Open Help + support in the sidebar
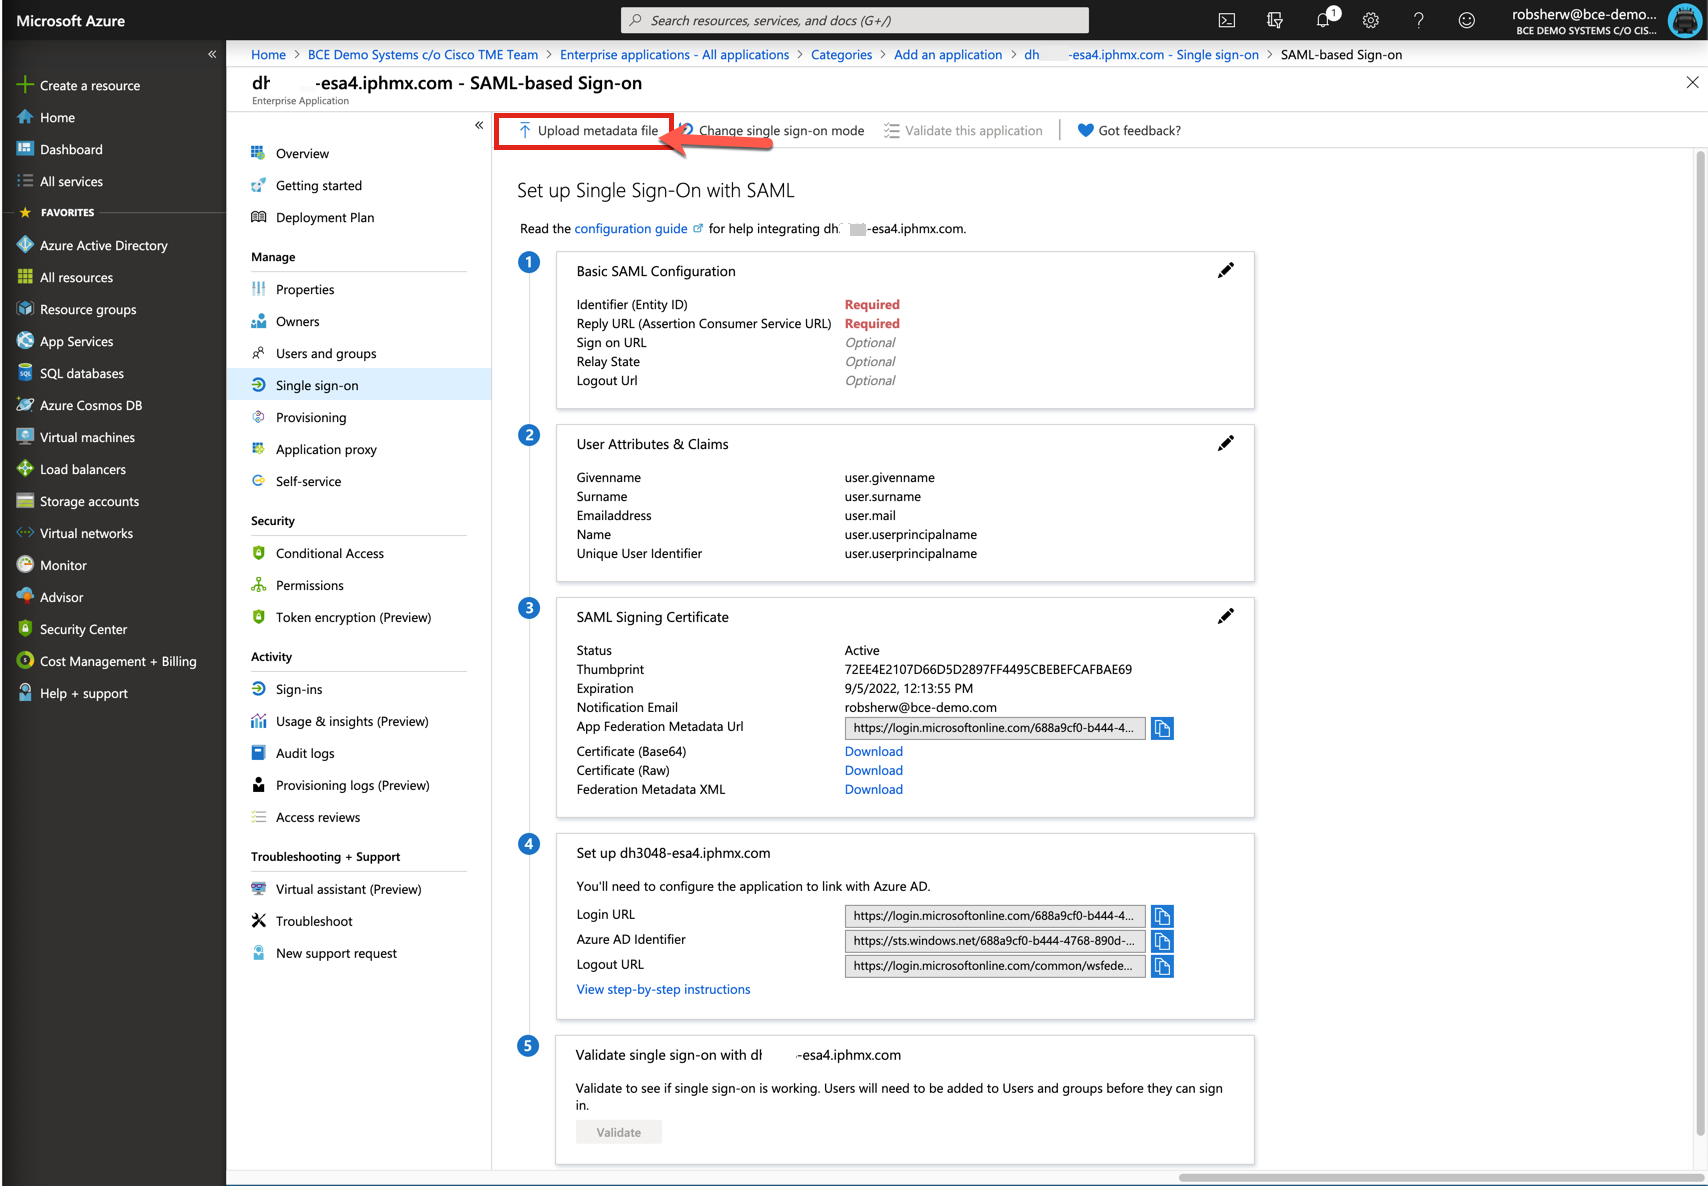This screenshot has width=1708, height=1186. click(x=84, y=694)
